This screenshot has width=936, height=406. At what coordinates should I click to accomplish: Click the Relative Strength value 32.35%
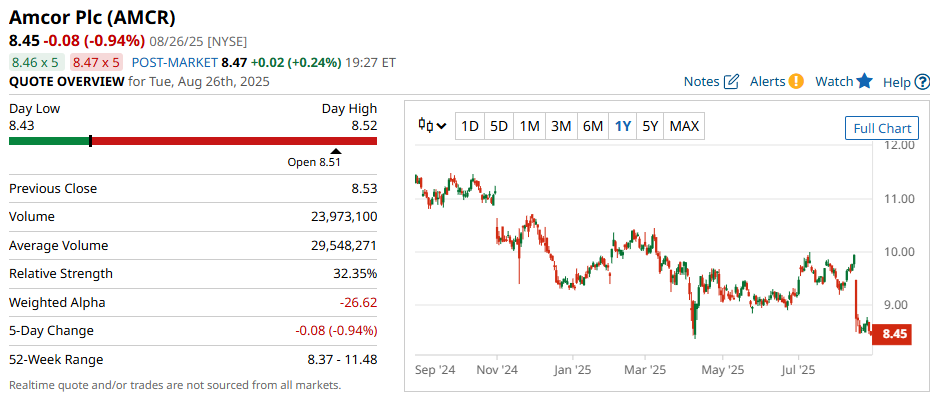pyautogui.click(x=355, y=273)
